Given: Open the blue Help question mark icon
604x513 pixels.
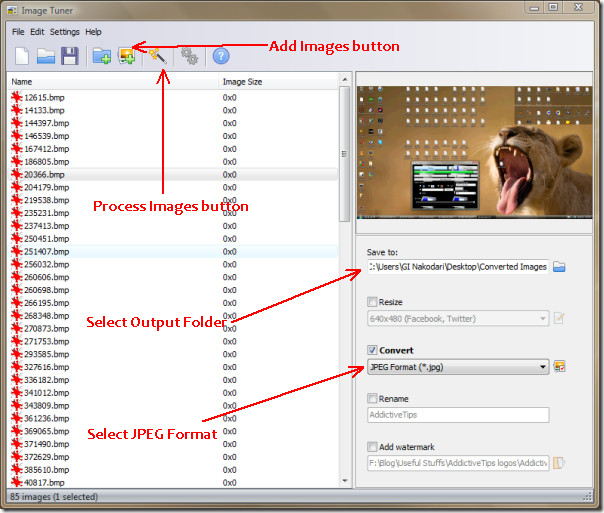Looking at the screenshot, I should point(221,56).
